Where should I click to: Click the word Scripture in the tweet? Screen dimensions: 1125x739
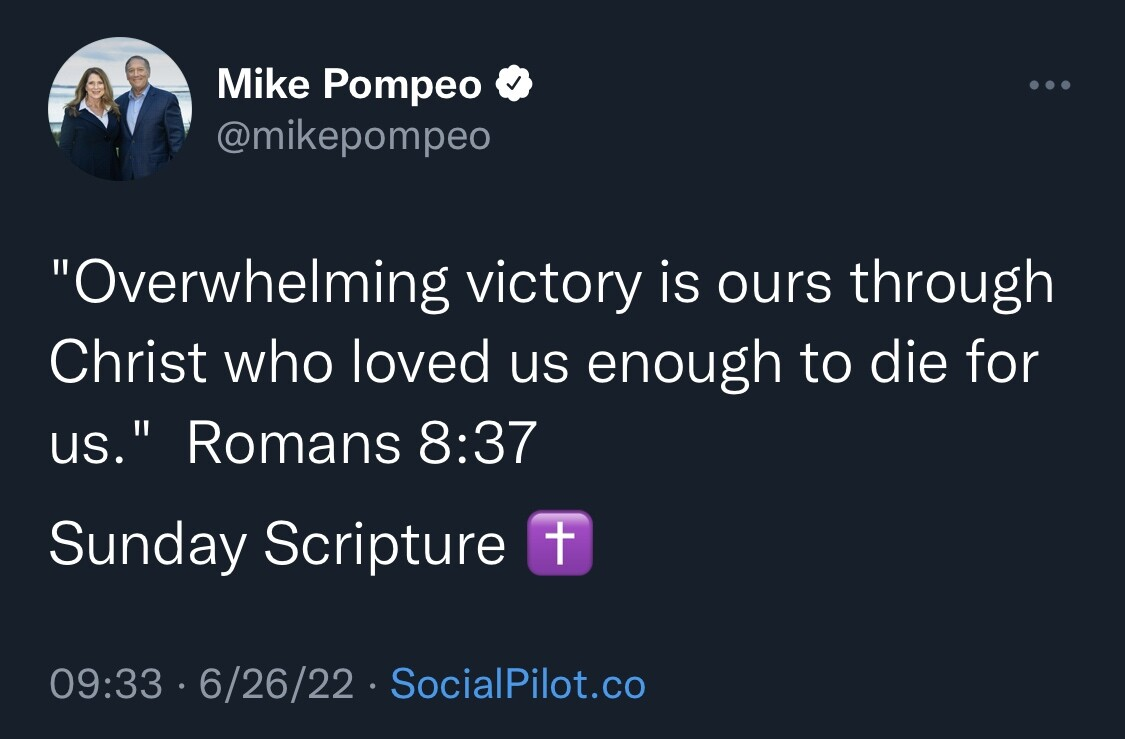[385, 545]
